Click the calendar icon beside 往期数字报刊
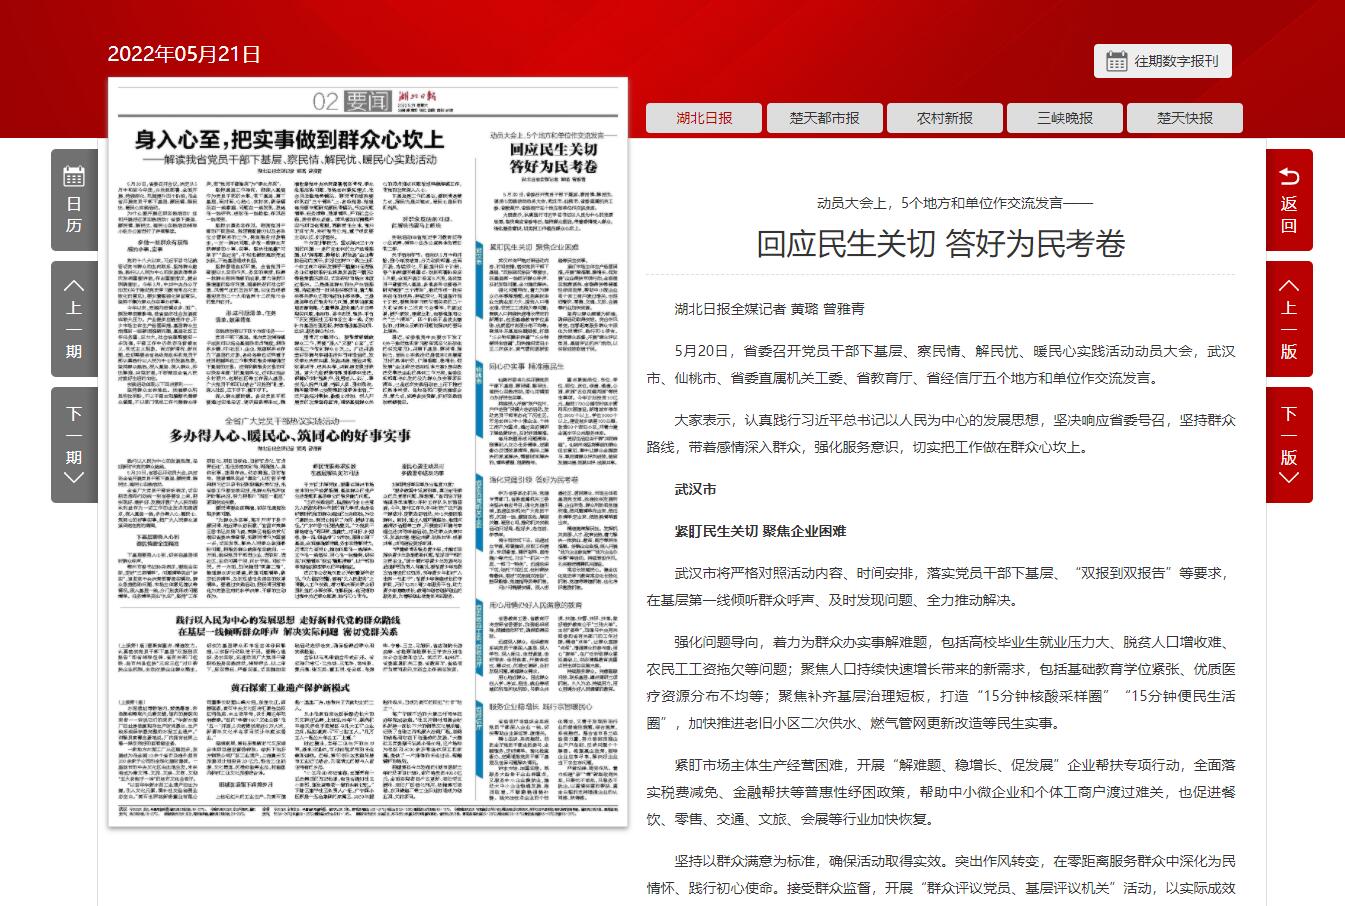This screenshot has height=906, width=1345. point(1117,61)
